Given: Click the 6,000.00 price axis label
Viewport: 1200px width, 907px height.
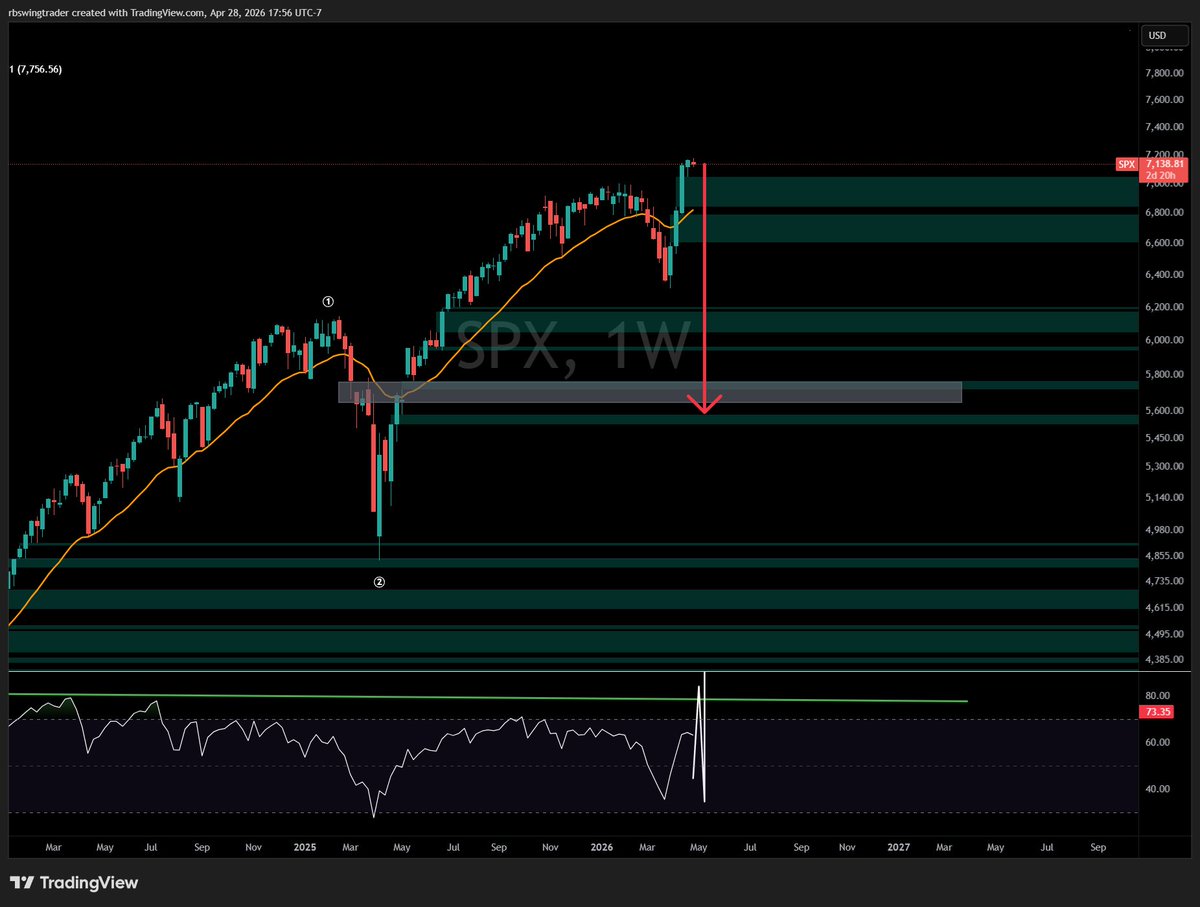Looking at the screenshot, I should click(1166, 340).
